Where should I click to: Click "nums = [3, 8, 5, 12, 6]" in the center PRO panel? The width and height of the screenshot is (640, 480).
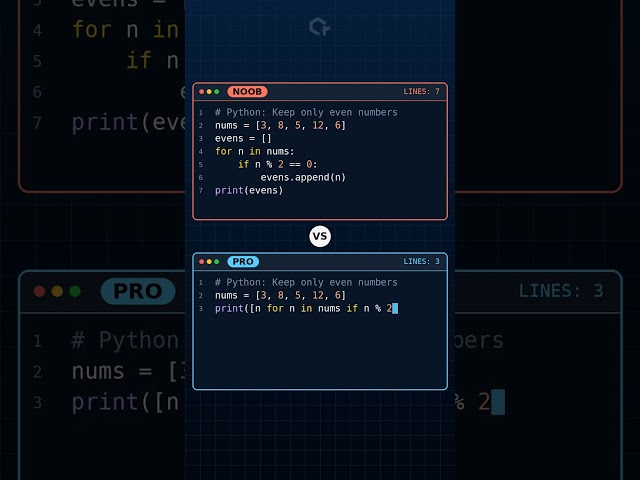(280, 296)
